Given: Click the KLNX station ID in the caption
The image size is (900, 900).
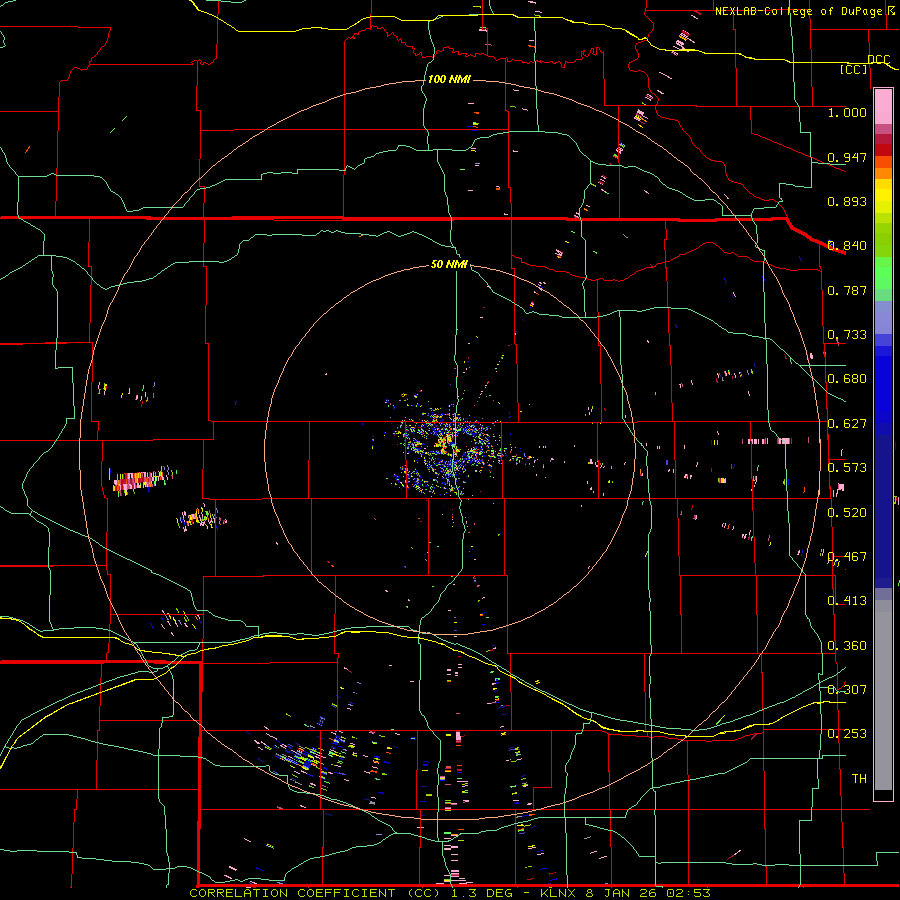Looking at the screenshot, I should [559, 893].
